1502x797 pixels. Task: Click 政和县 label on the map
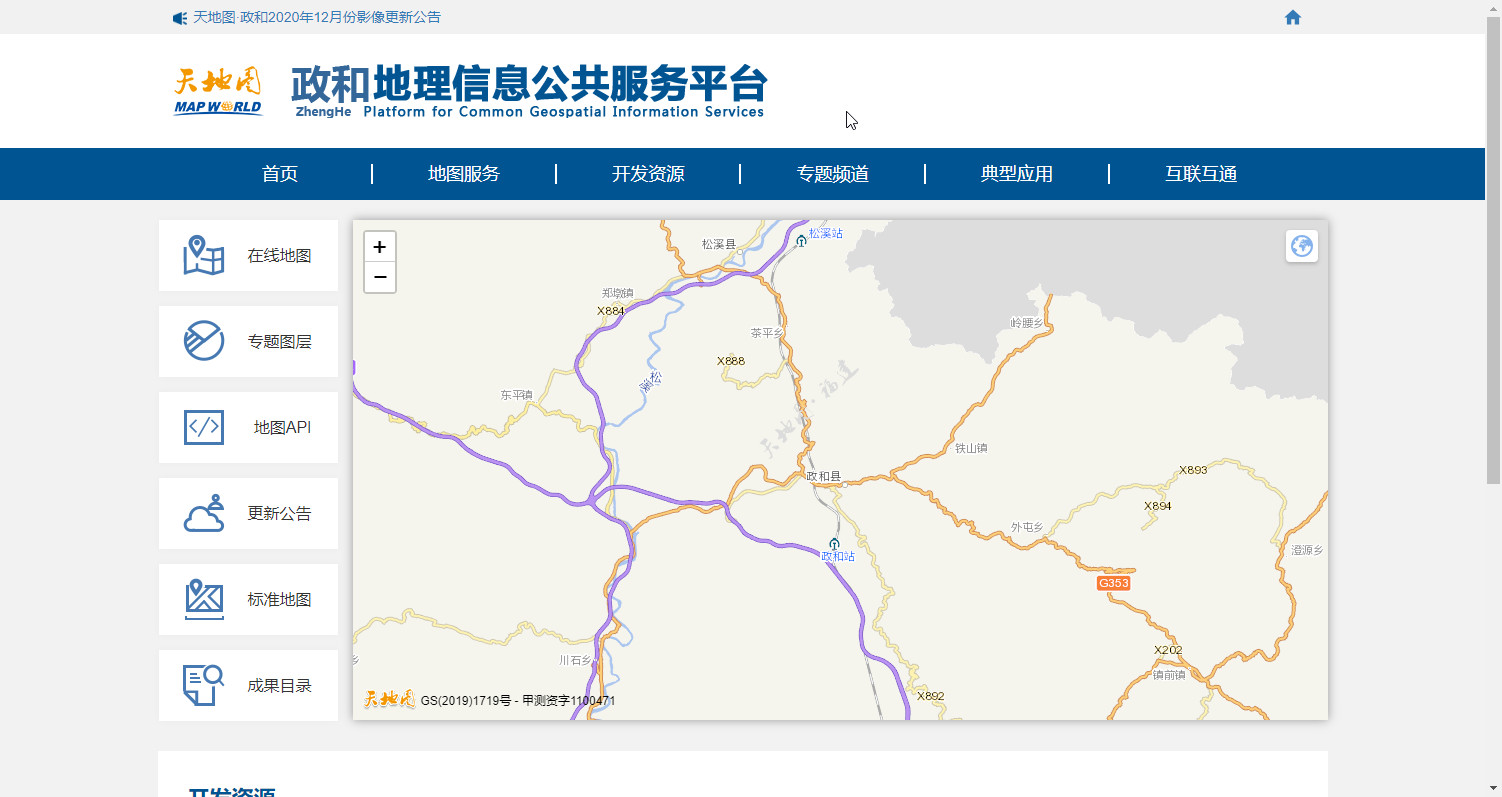point(824,477)
